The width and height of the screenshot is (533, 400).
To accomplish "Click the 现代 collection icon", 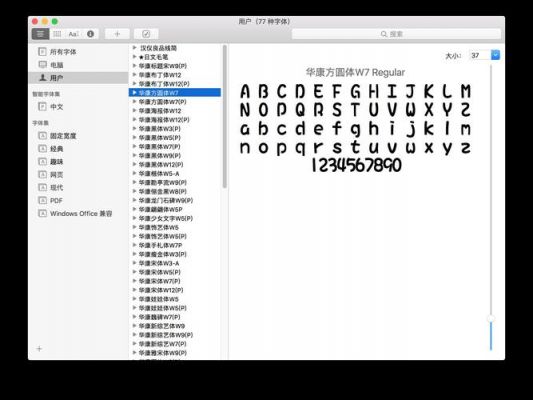I will [x=42, y=187].
